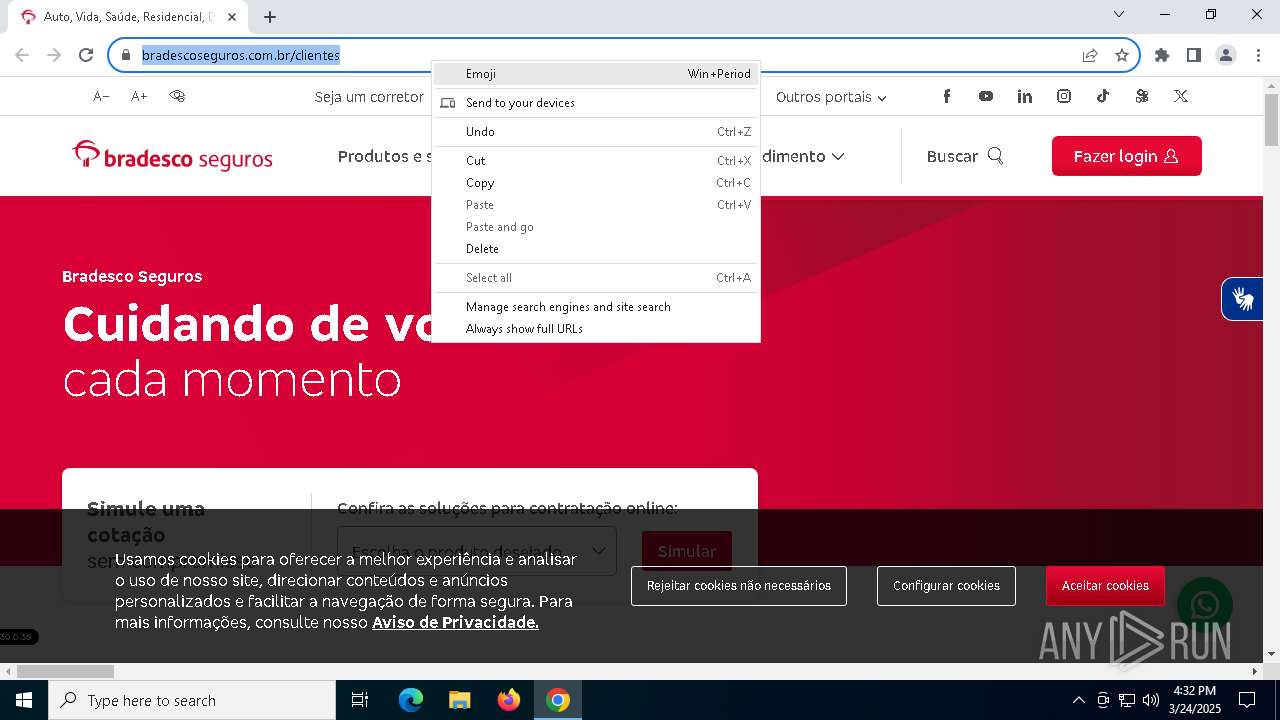Expand the Outros portais dropdown
The height and width of the screenshot is (720, 1280).
point(831,97)
